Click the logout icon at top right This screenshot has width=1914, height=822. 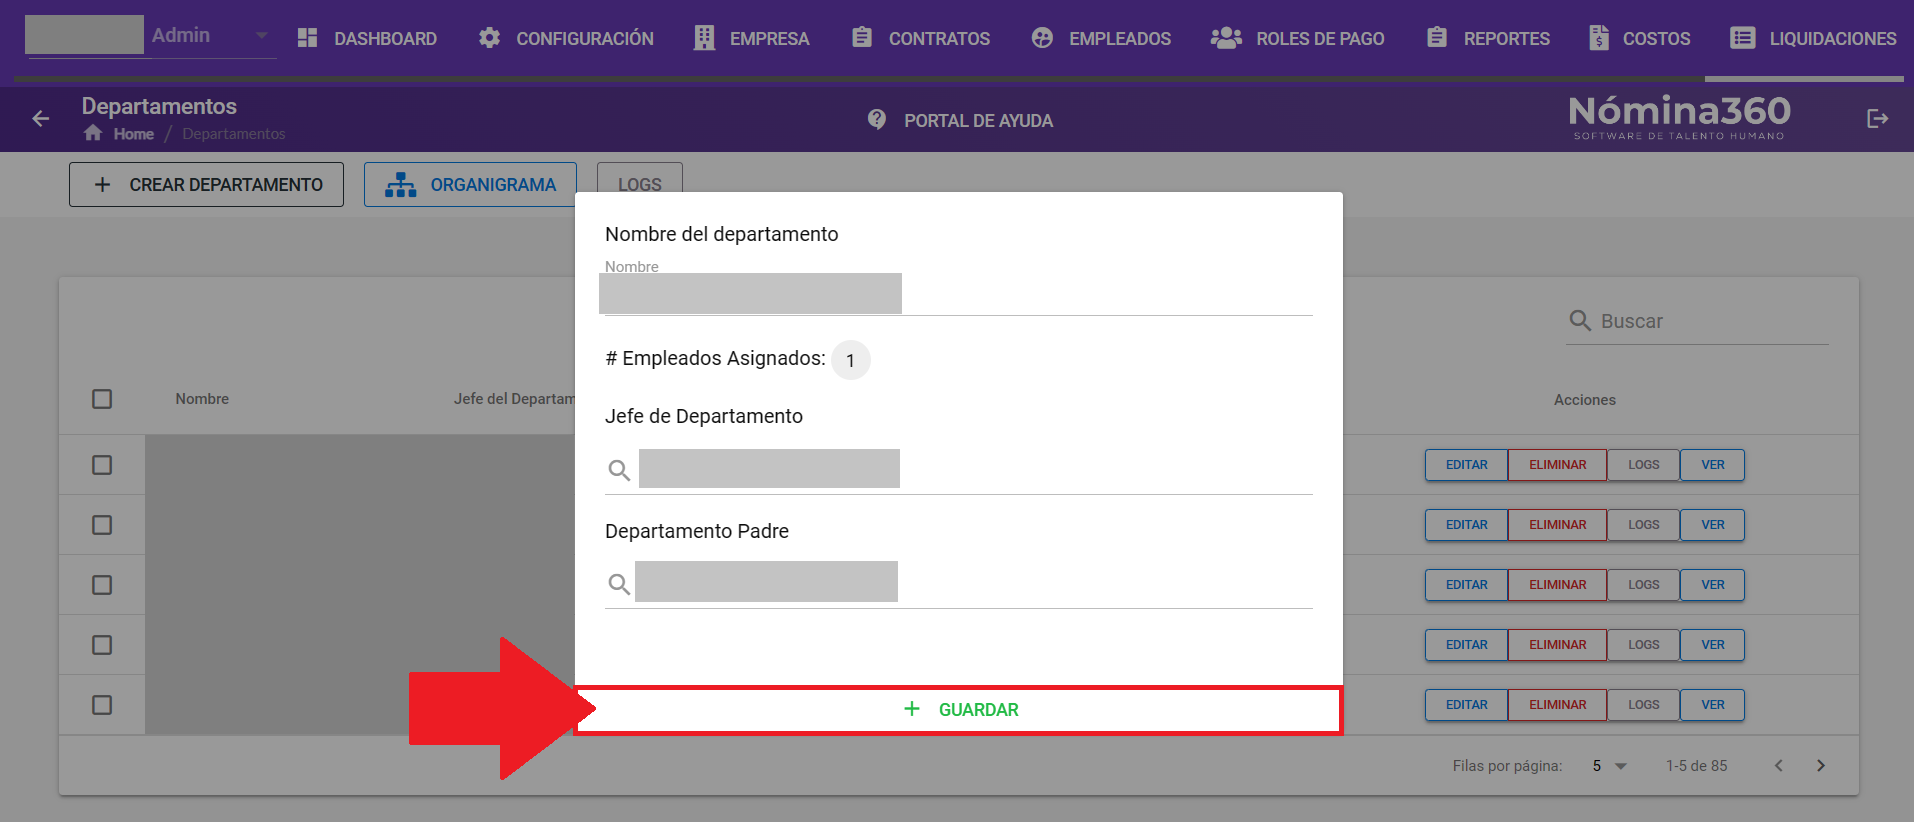click(1878, 119)
